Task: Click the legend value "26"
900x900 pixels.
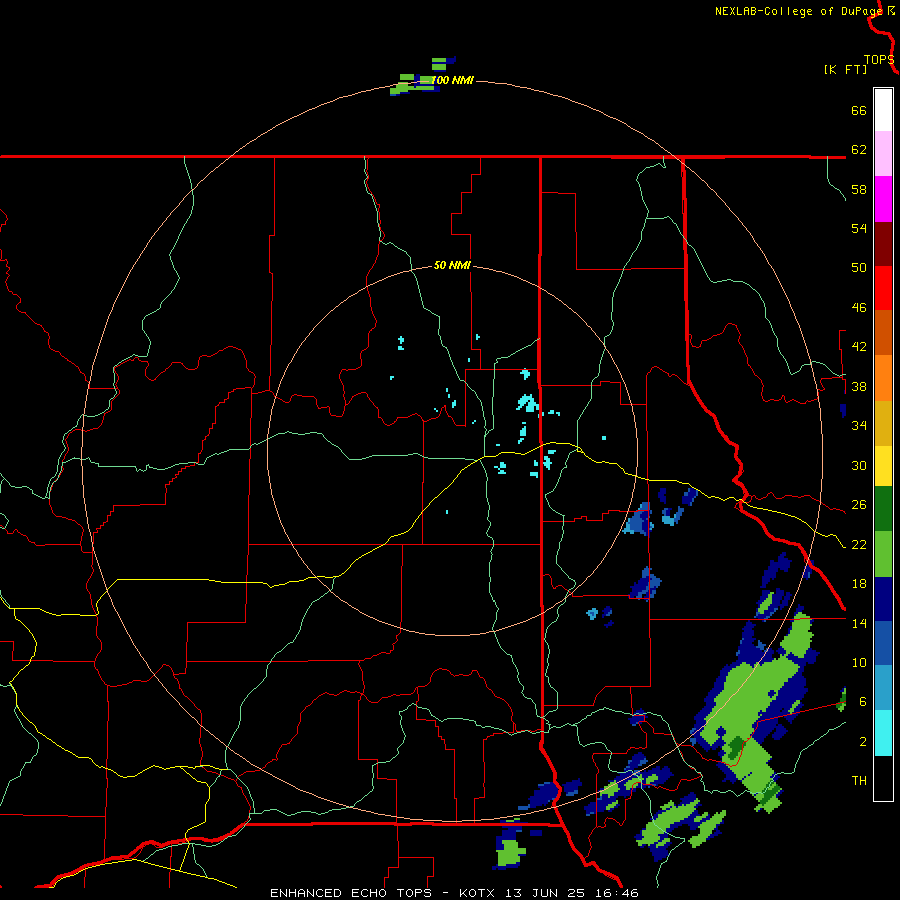Action: [859, 505]
